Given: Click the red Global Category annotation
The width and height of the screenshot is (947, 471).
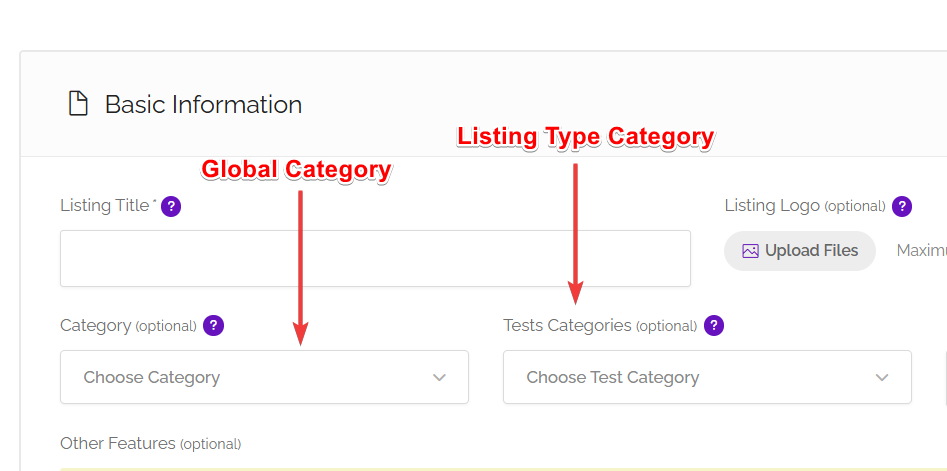Looking at the screenshot, I should tap(296, 170).
